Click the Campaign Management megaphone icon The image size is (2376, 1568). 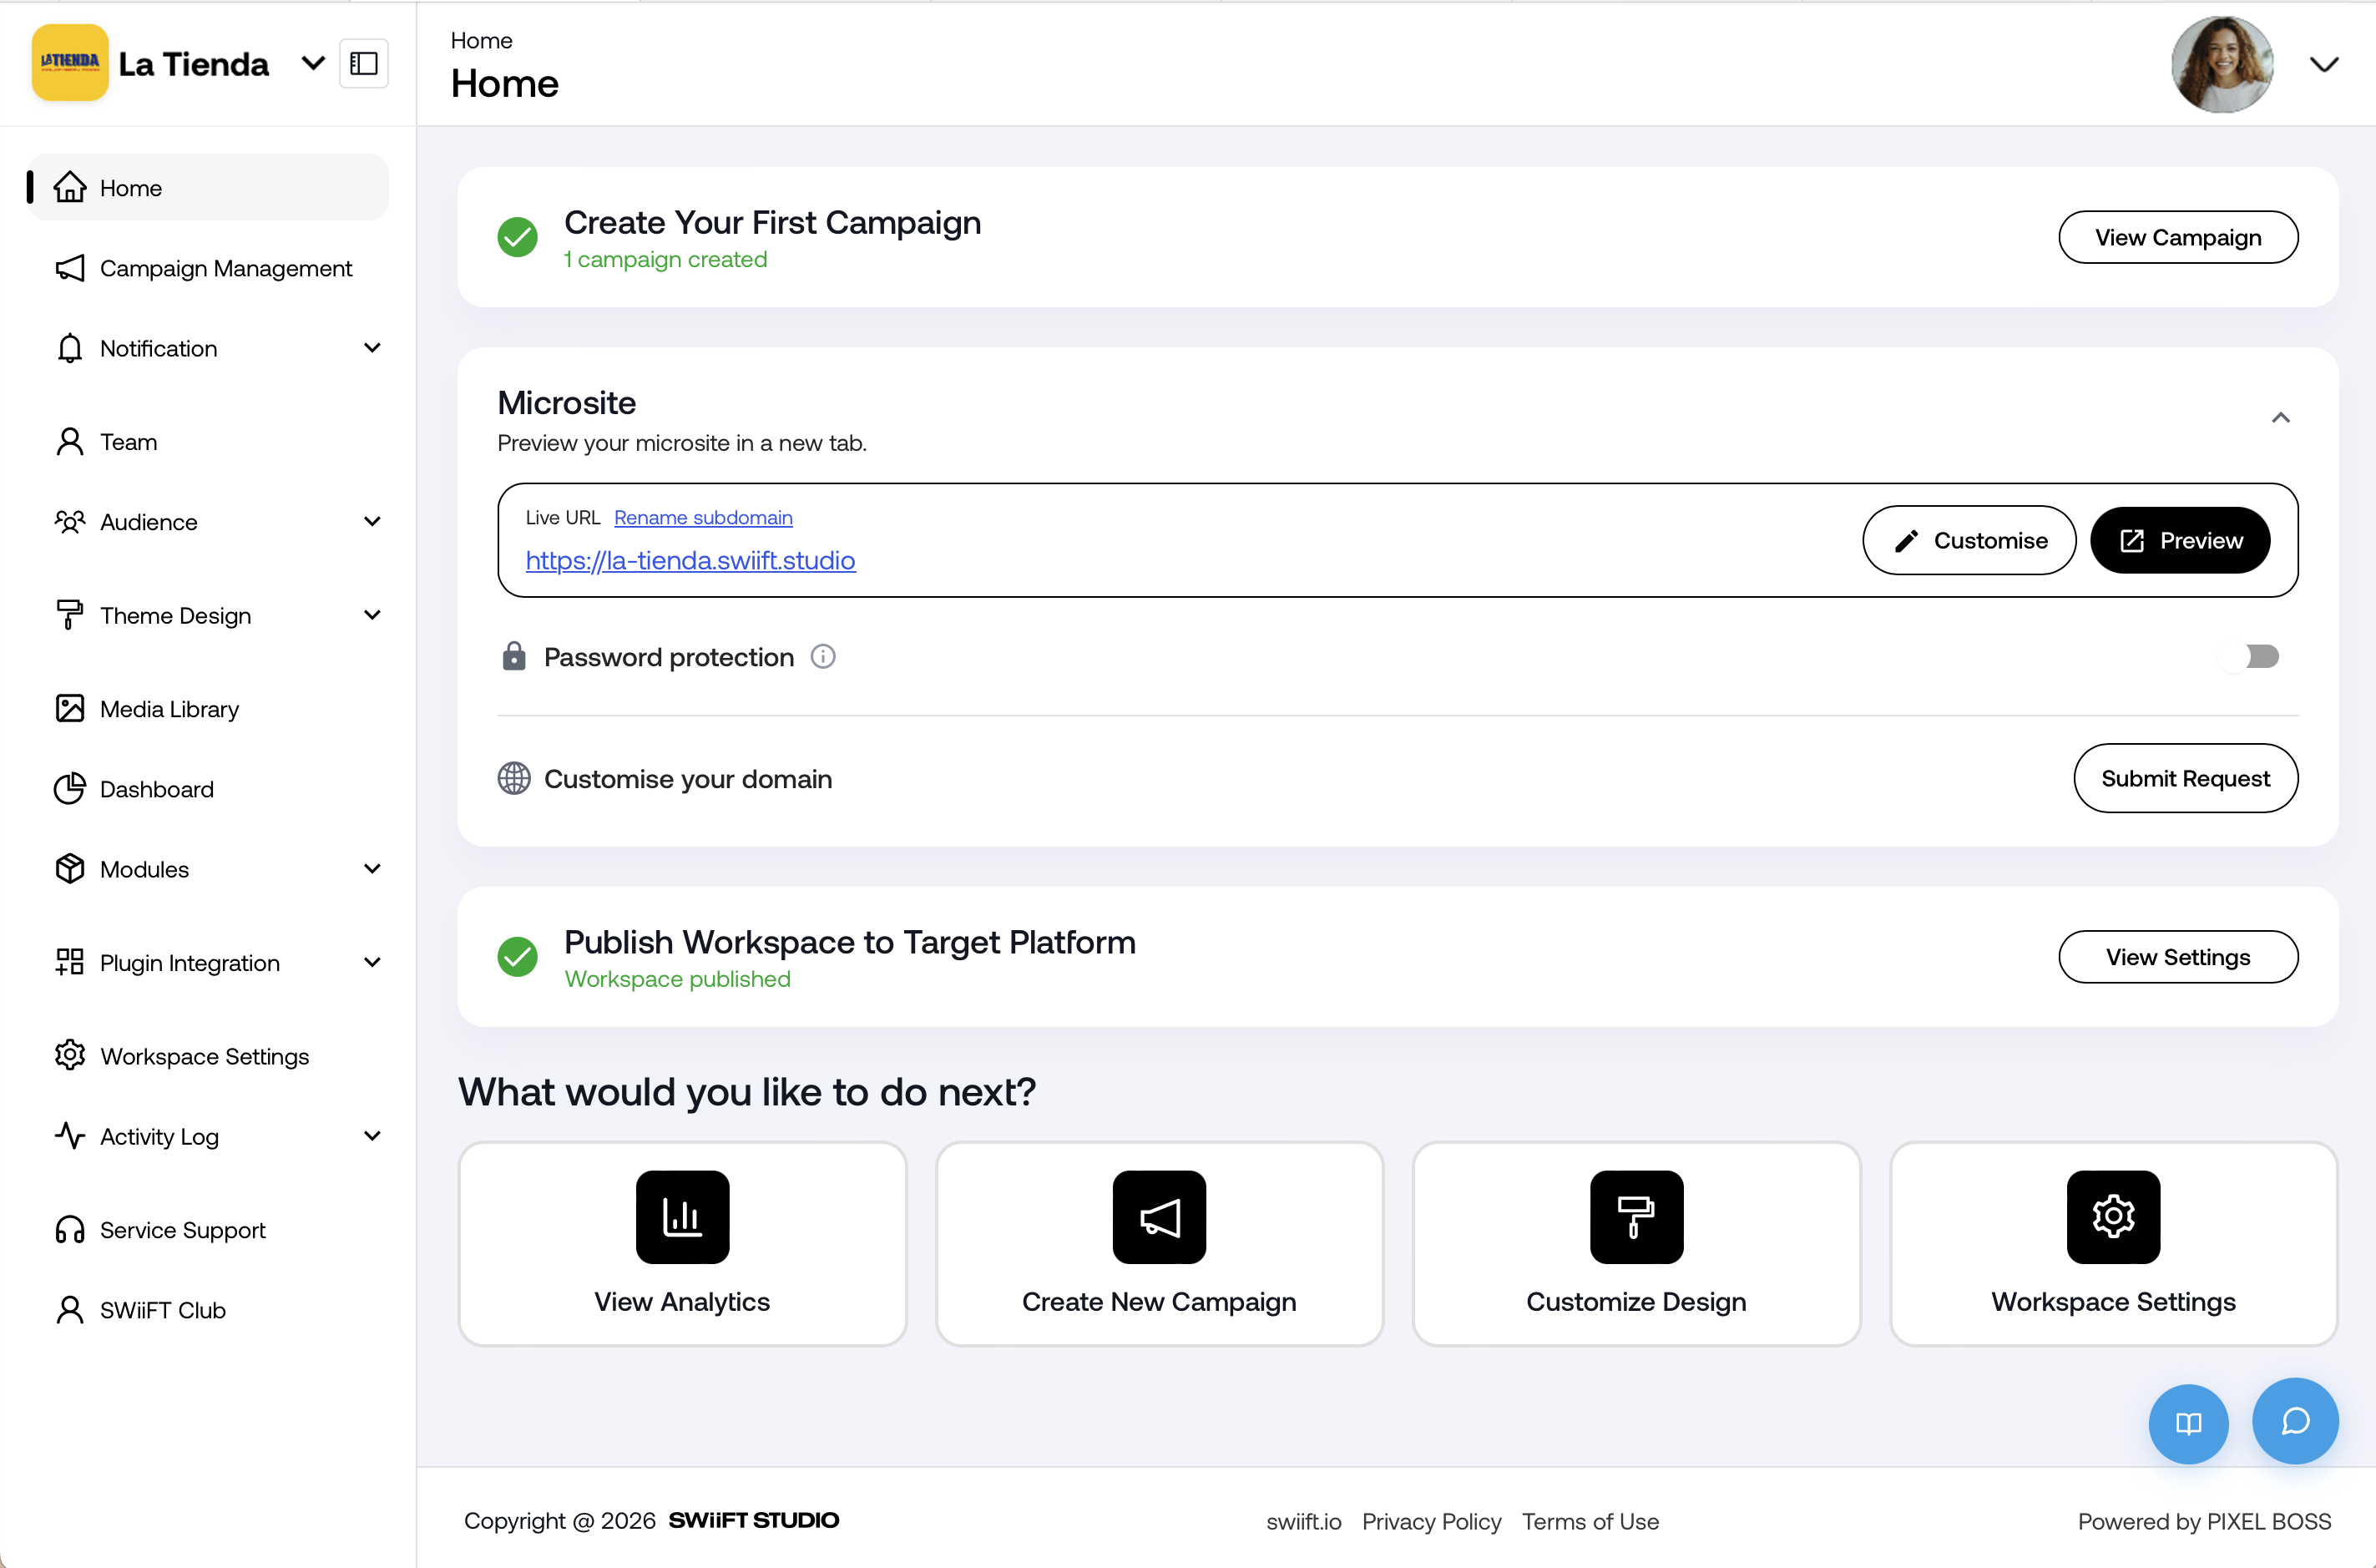coord(70,268)
